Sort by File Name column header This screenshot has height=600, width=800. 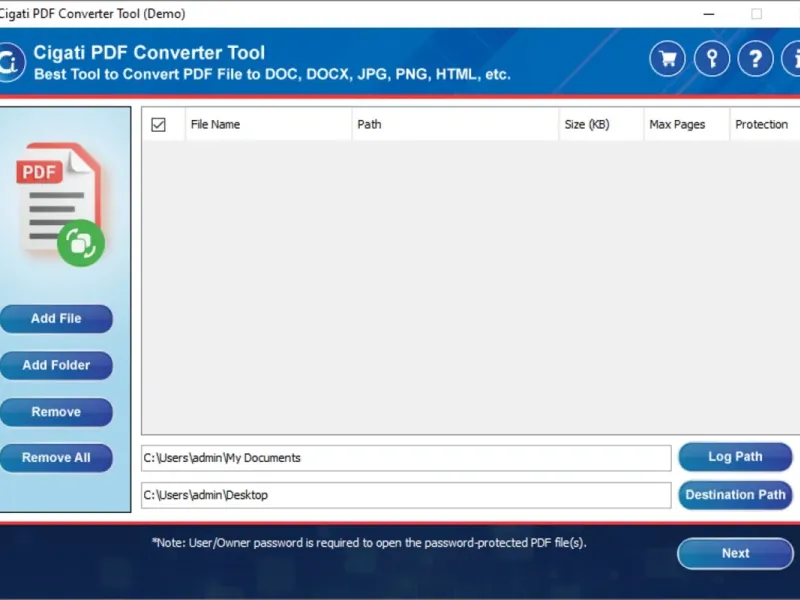[x=268, y=124]
